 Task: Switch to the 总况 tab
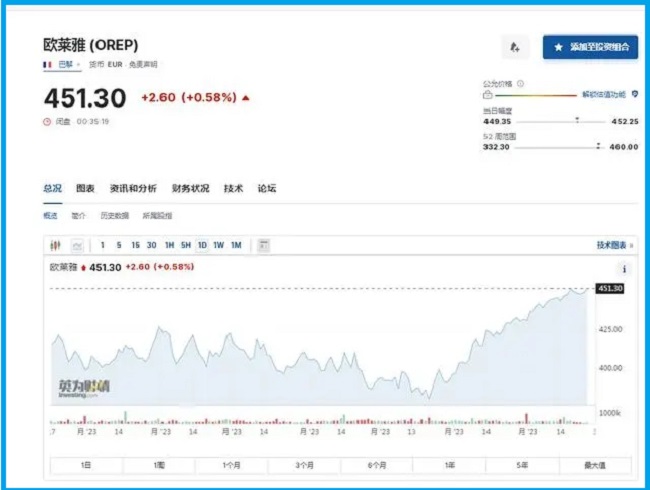53,189
